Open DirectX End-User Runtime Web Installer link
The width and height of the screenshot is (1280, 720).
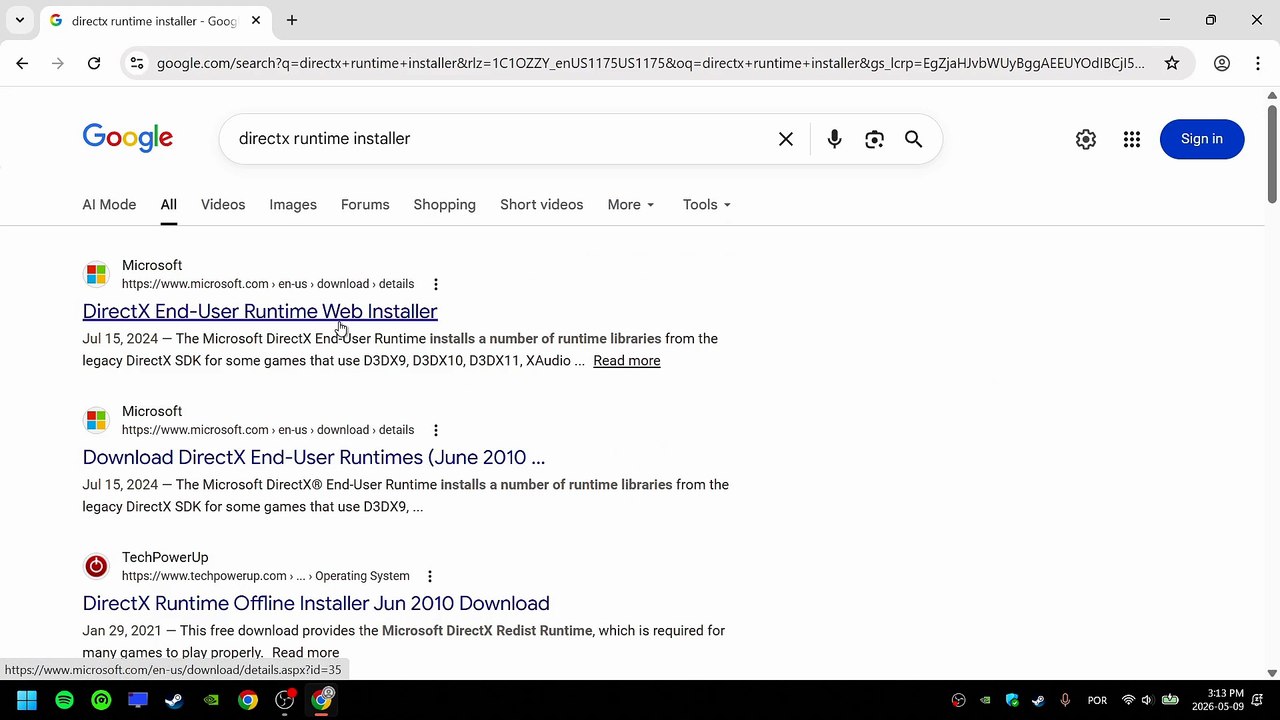click(260, 311)
